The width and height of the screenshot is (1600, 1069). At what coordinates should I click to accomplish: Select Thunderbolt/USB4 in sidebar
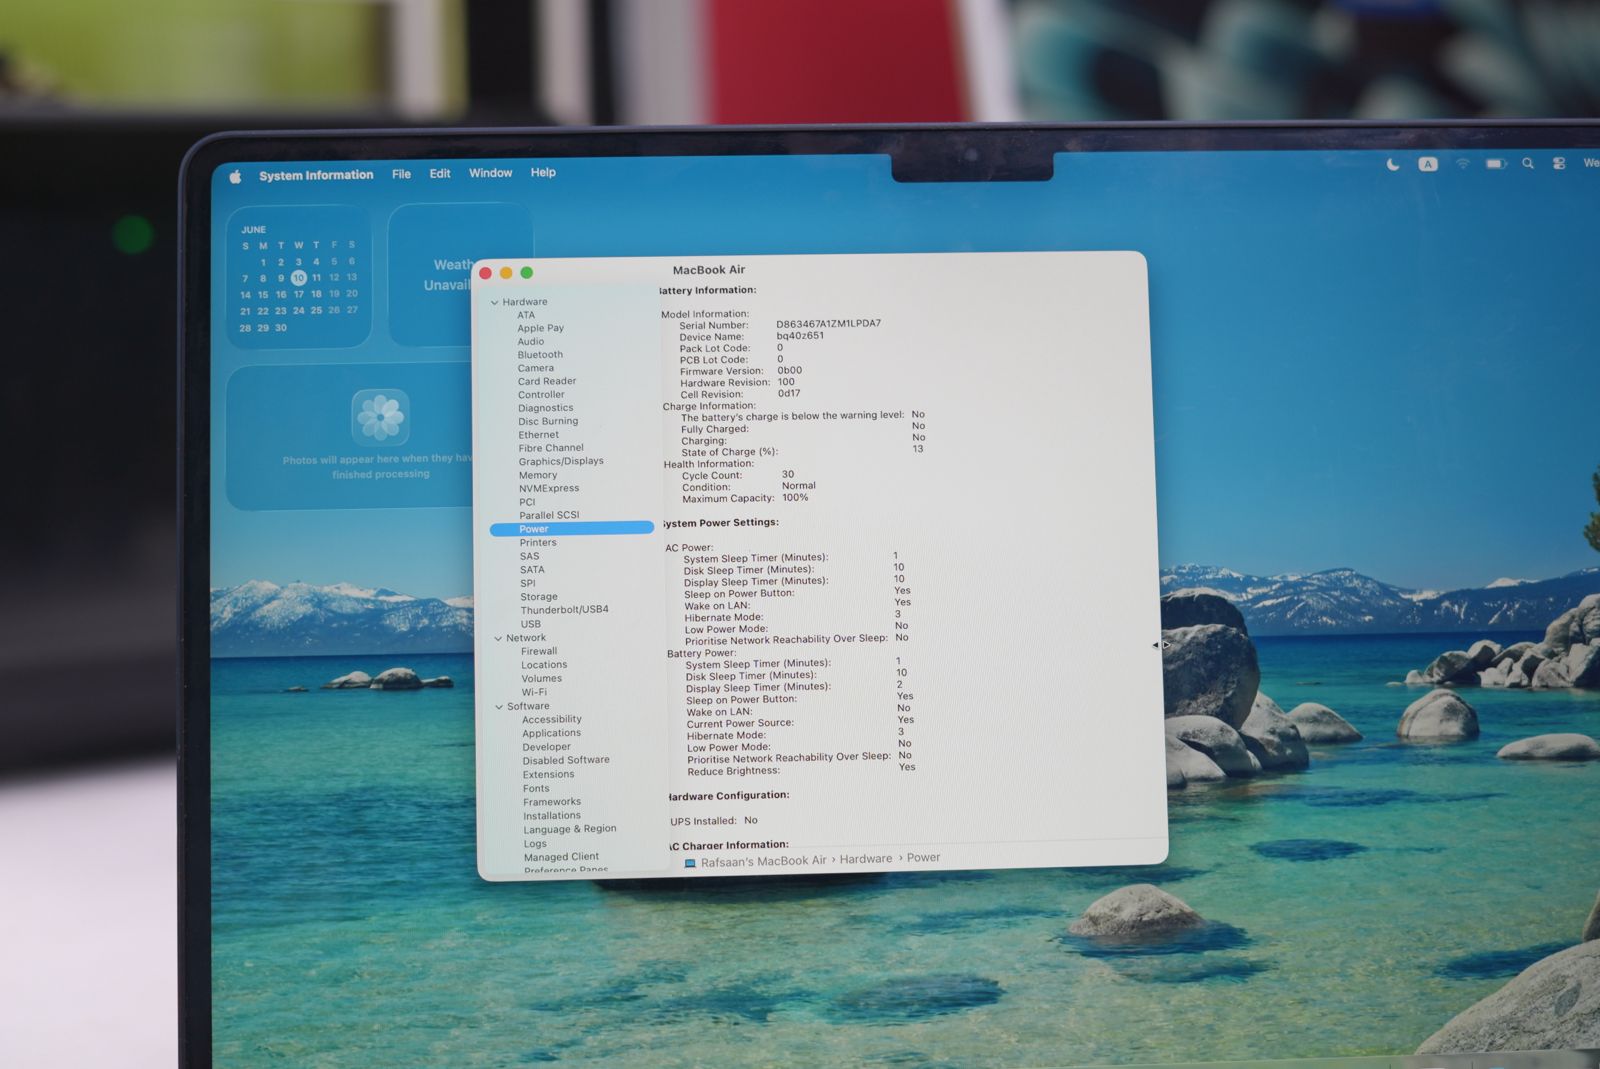564,609
